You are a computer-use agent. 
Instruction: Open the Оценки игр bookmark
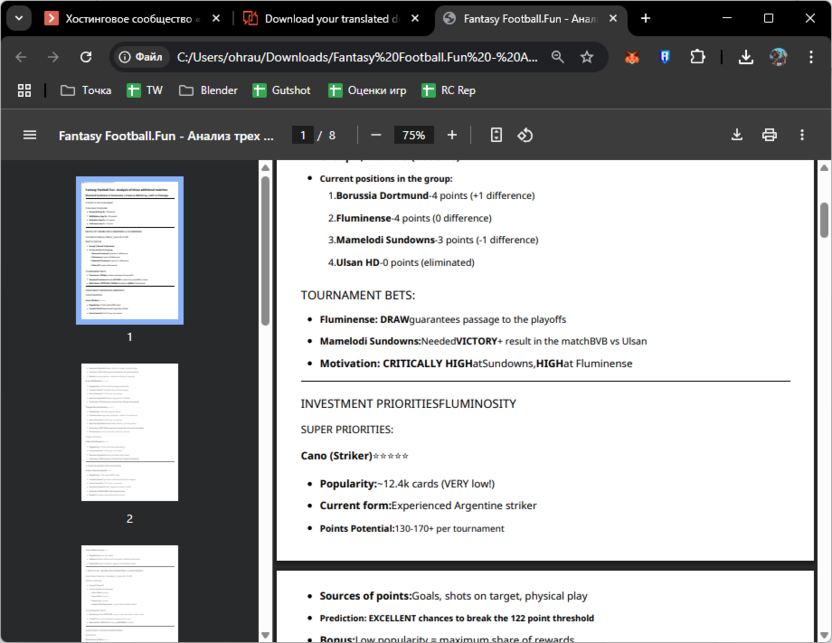pos(367,90)
